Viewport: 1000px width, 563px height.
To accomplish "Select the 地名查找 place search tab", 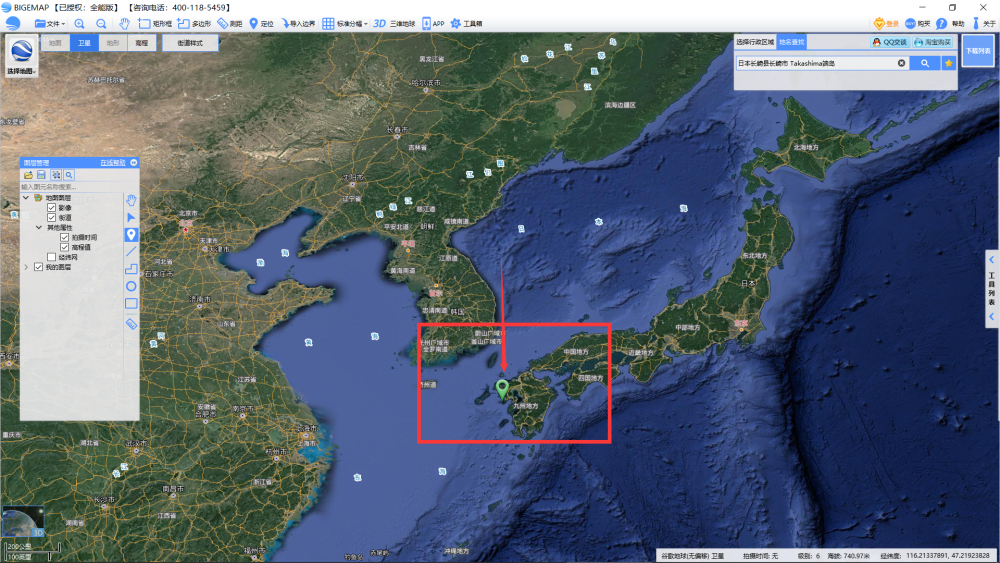I will (x=791, y=42).
